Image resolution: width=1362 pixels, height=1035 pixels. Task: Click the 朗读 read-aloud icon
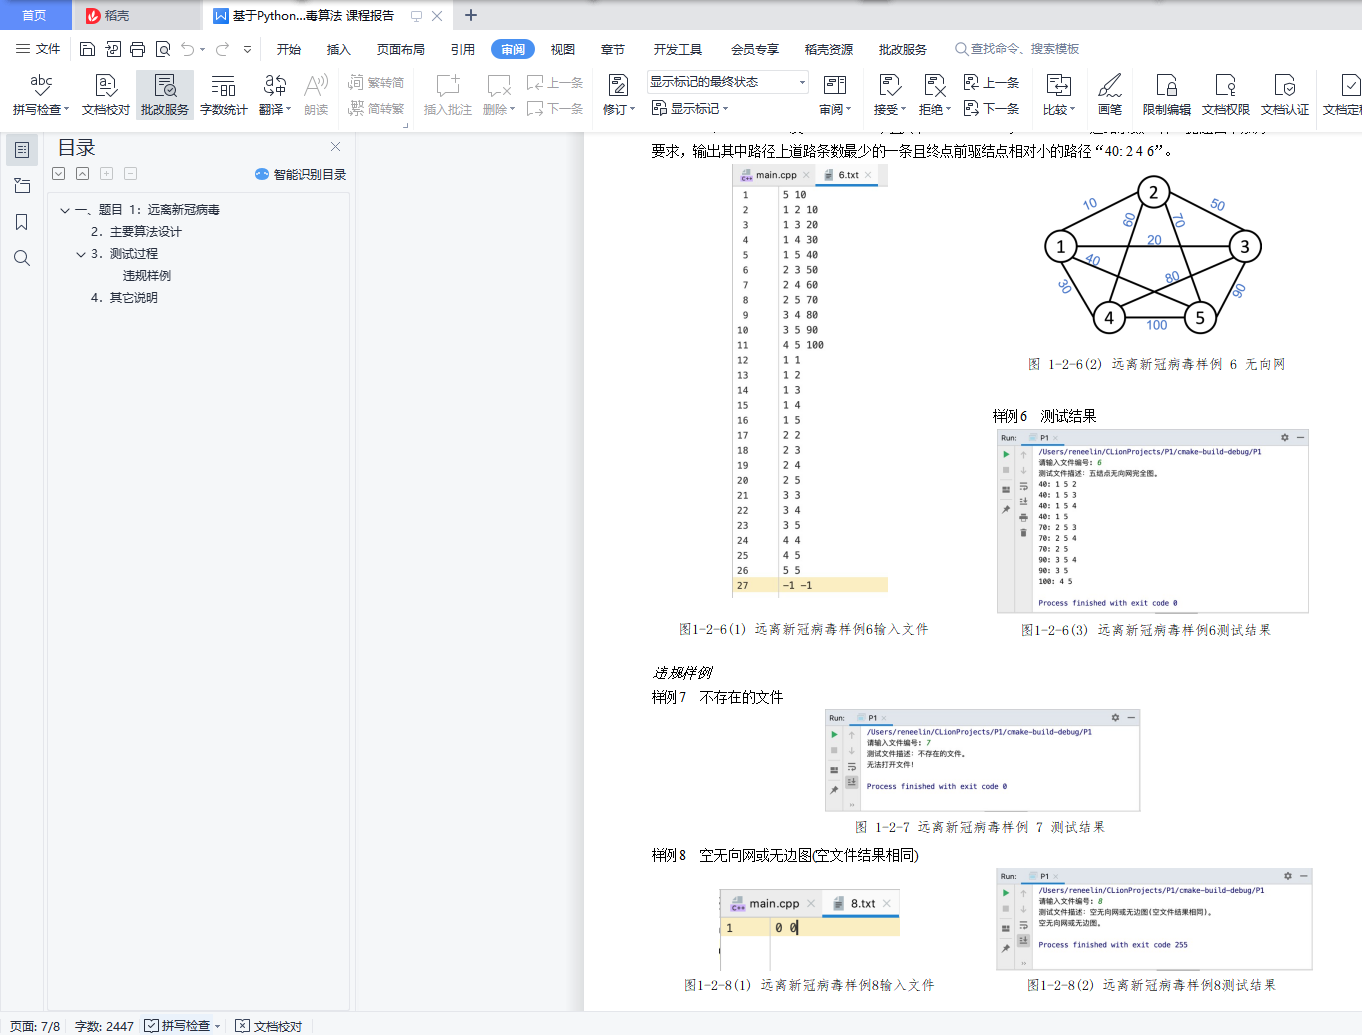pyautogui.click(x=316, y=95)
